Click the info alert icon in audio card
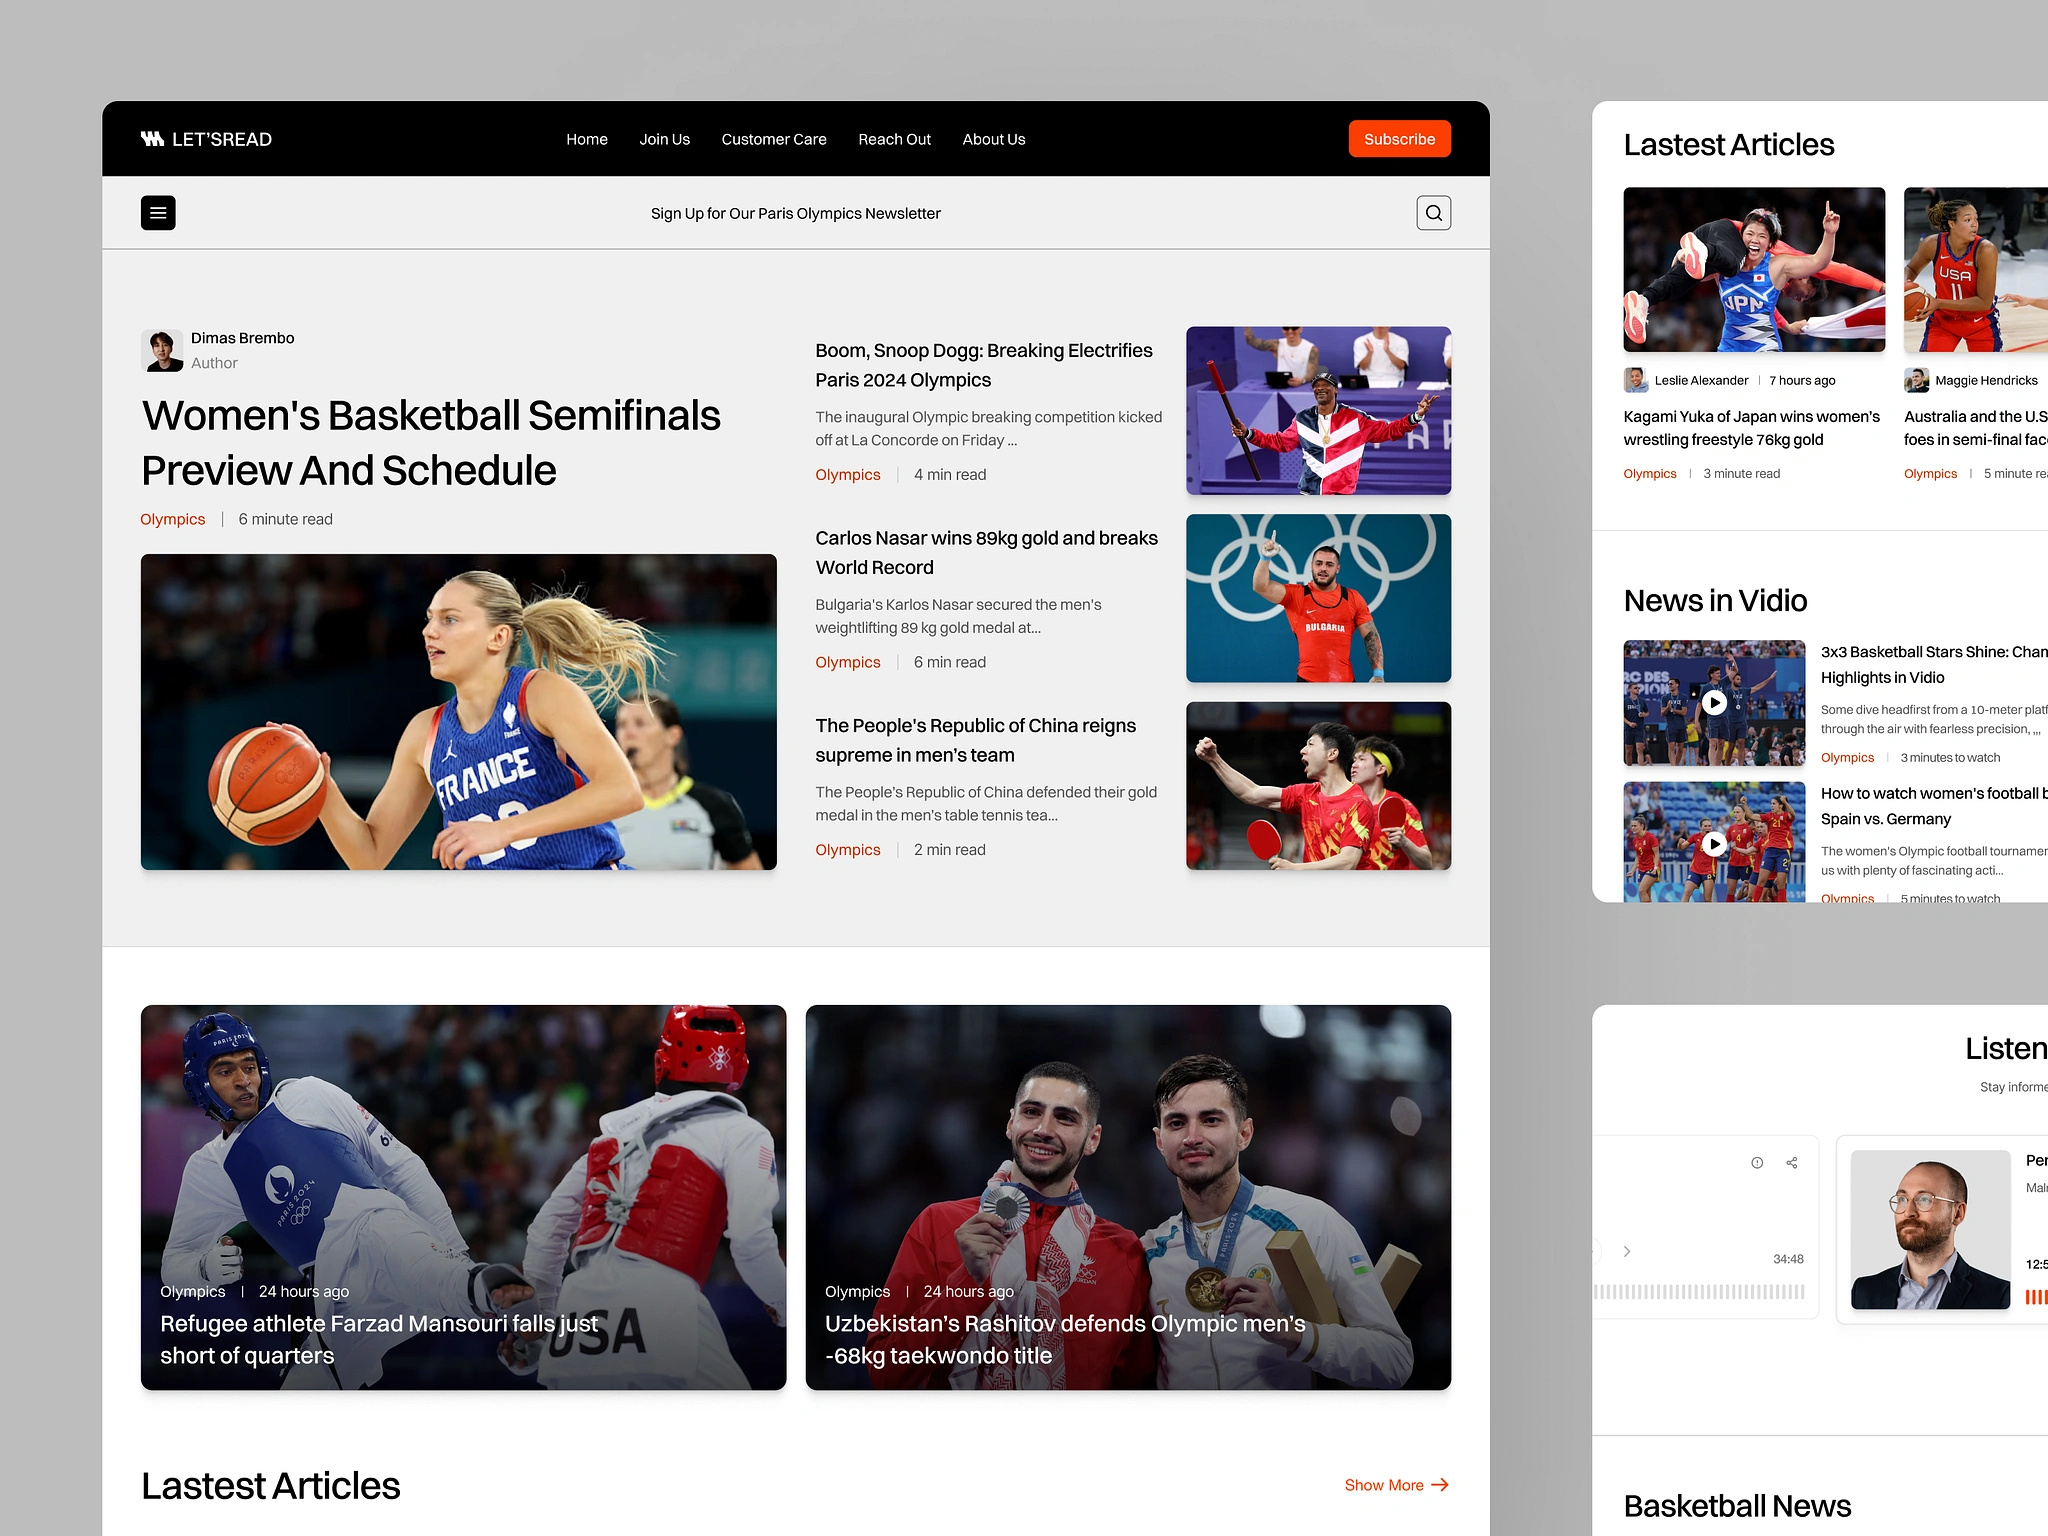Screen dimensions: 2048x1536 coord(1757,1162)
